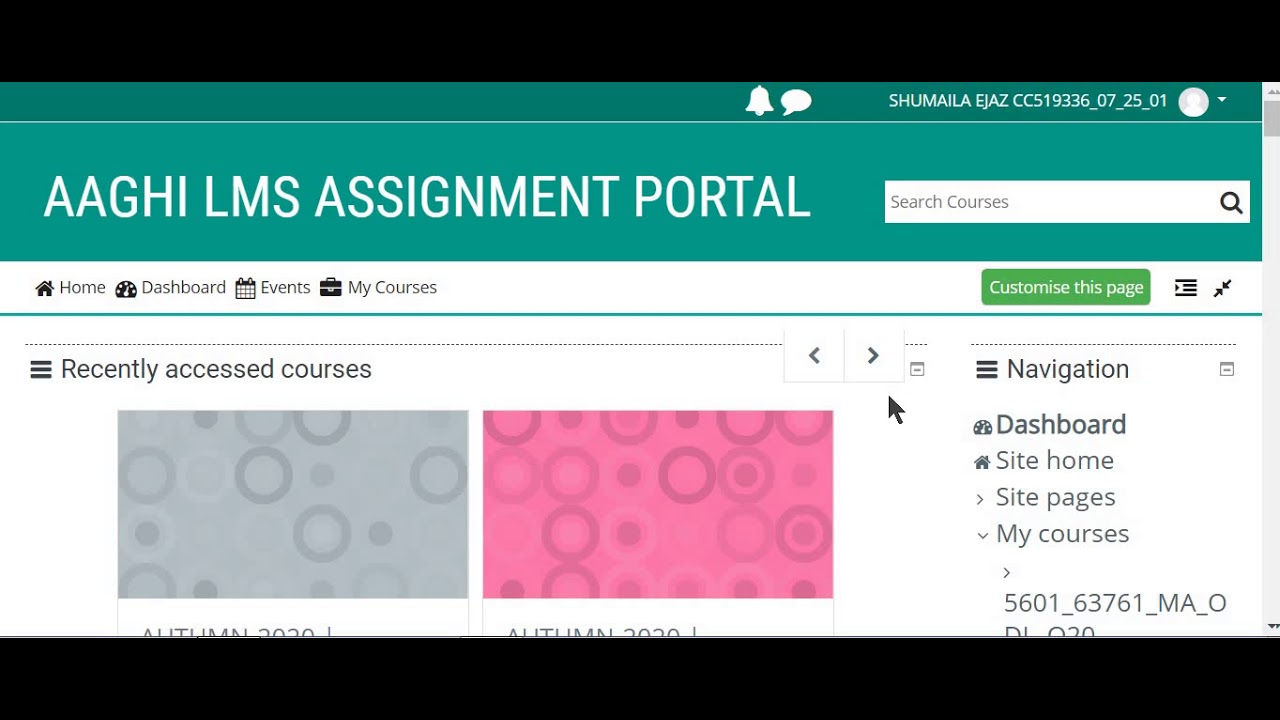
Task: Collapse the My courses tree node
Action: [x=983, y=535]
